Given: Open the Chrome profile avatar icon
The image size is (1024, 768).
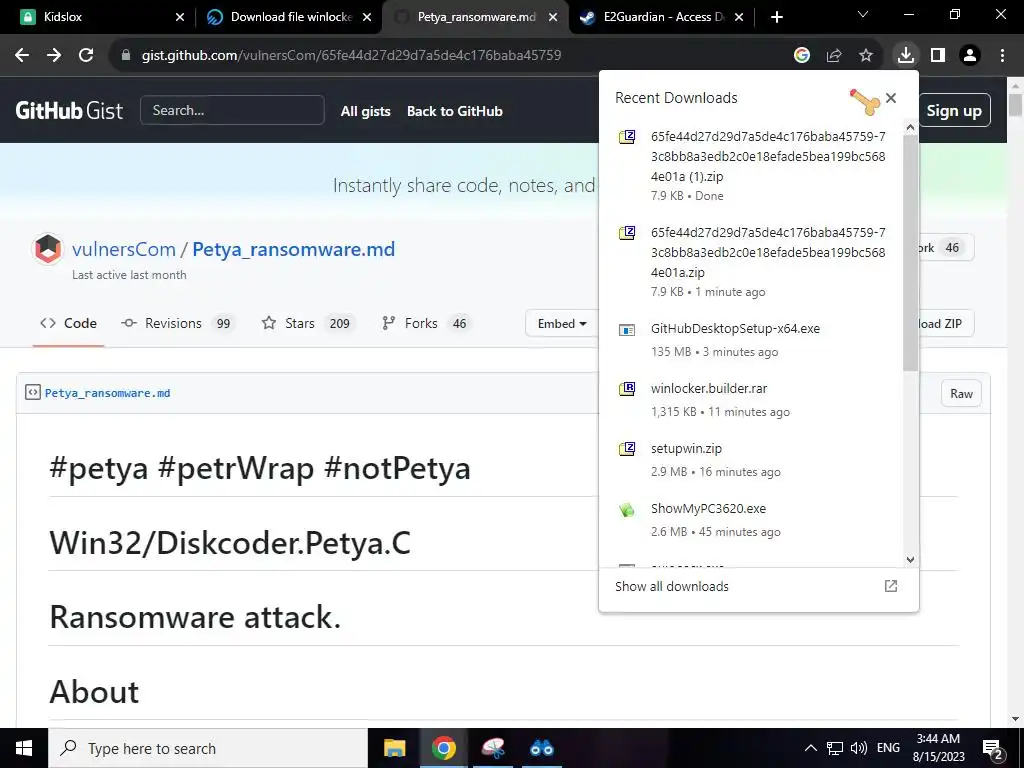Looking at the screenshot, I should tap(970, 56).
